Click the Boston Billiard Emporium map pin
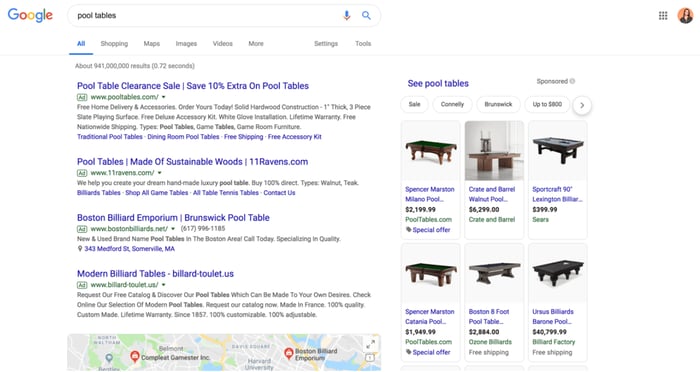This screenshot has height=372, width=700. point(289,353)
